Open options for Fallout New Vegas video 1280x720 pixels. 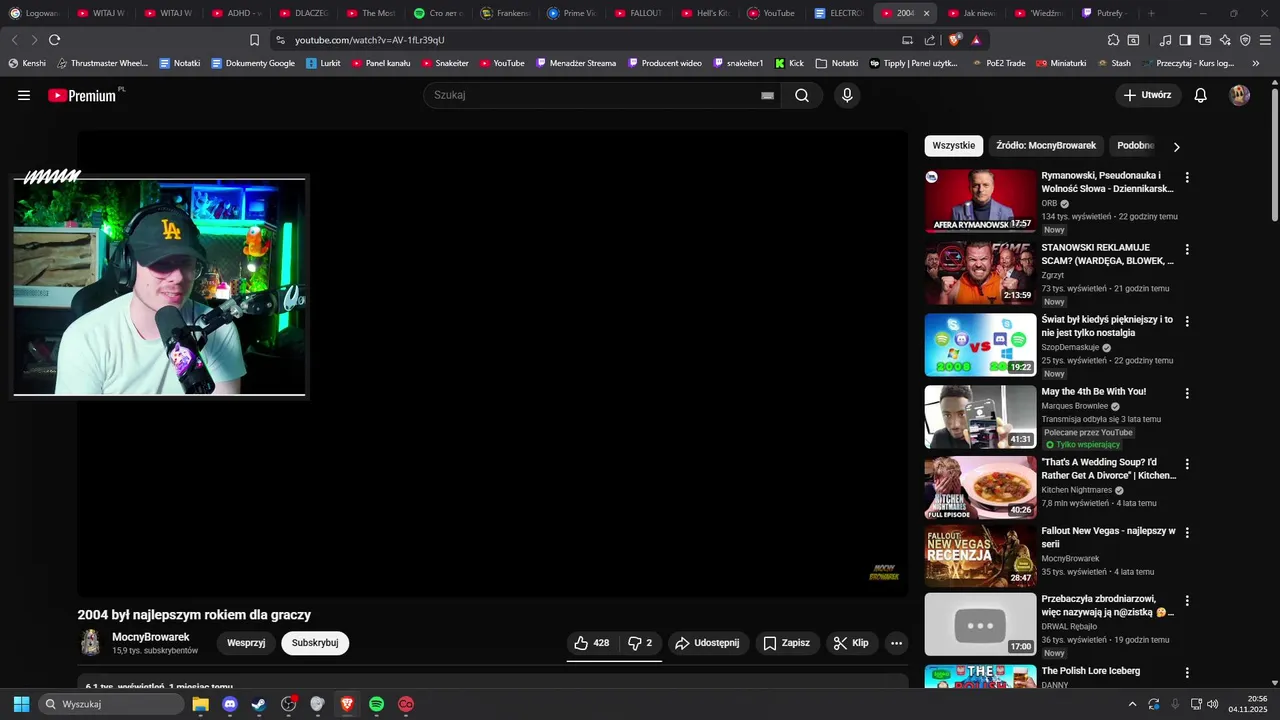tap(1187, 532)
